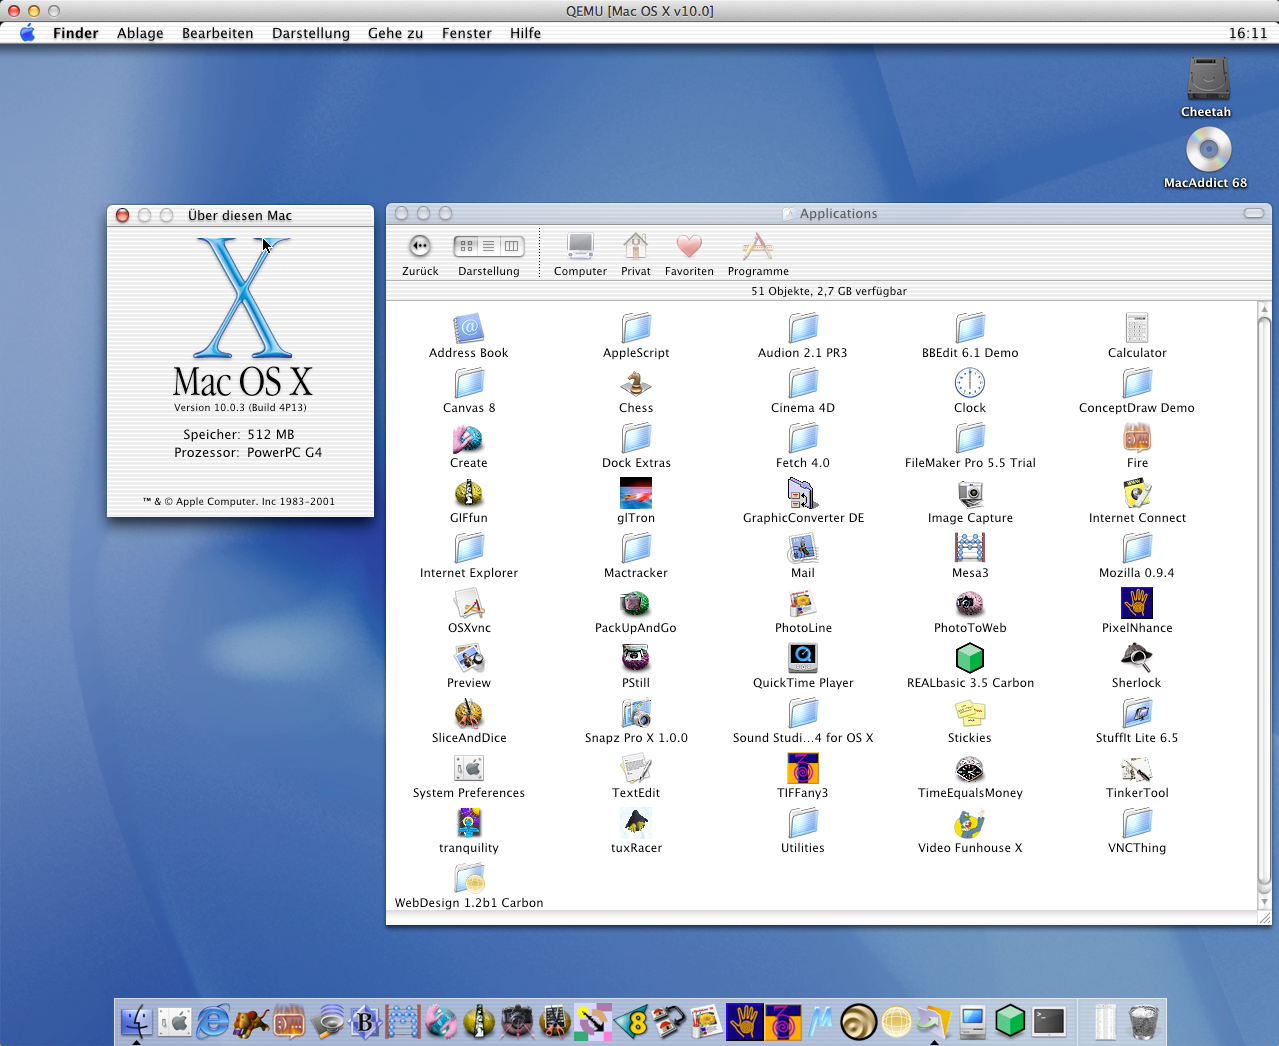Select the System Preferences icon in Applications
The height and width of the screenshot is (1046, 1279).
point(468,768)
